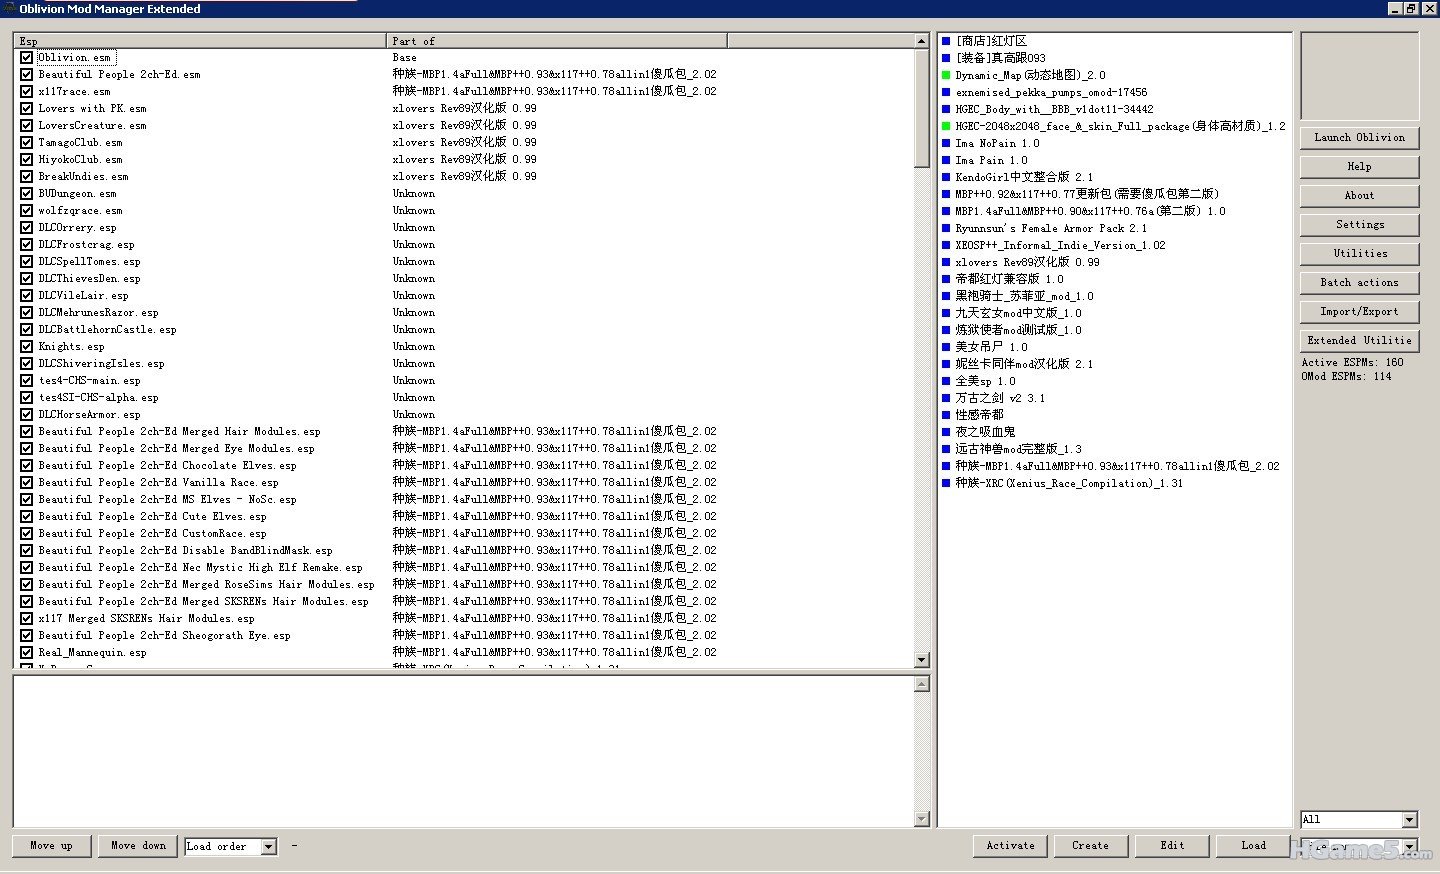Click blue square beside 远古神兽mod完整版_1.3

[x=946, y=449]
